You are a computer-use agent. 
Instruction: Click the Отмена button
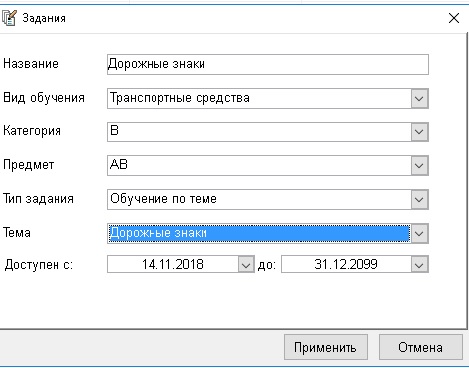tap(421, 347)
